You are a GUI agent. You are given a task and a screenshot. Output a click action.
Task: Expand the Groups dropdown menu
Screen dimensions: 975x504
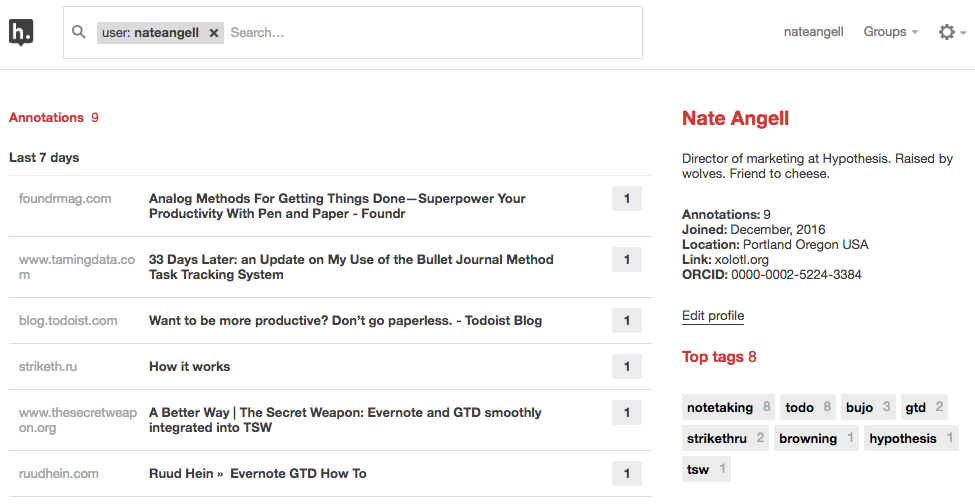(x=890, y=32)
